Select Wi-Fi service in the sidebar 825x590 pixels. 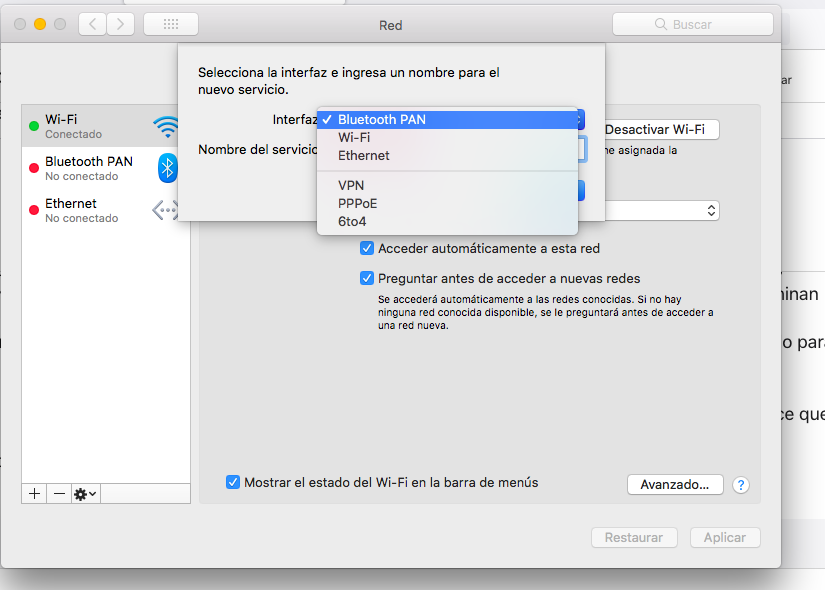click(100, 126)
